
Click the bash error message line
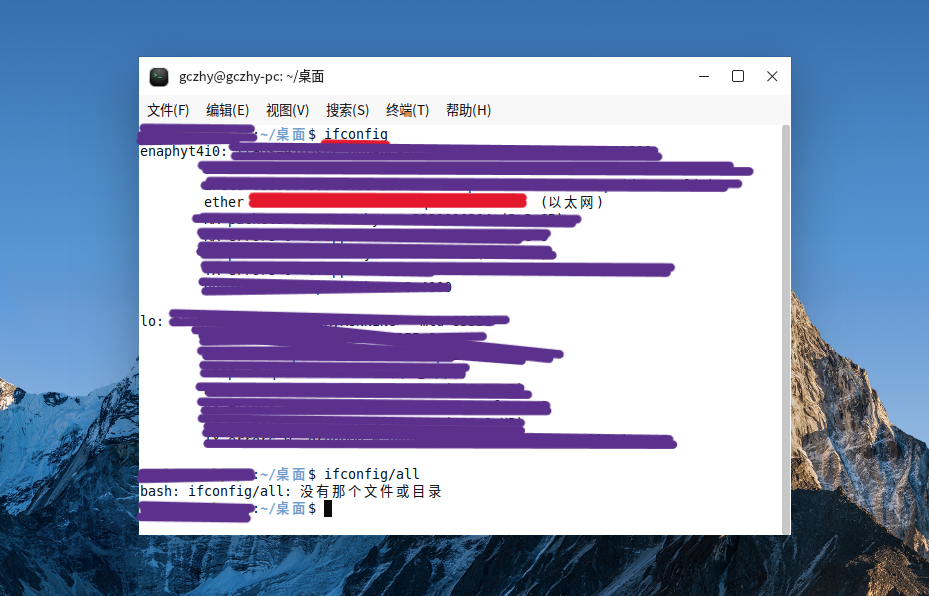coord(290,491)
